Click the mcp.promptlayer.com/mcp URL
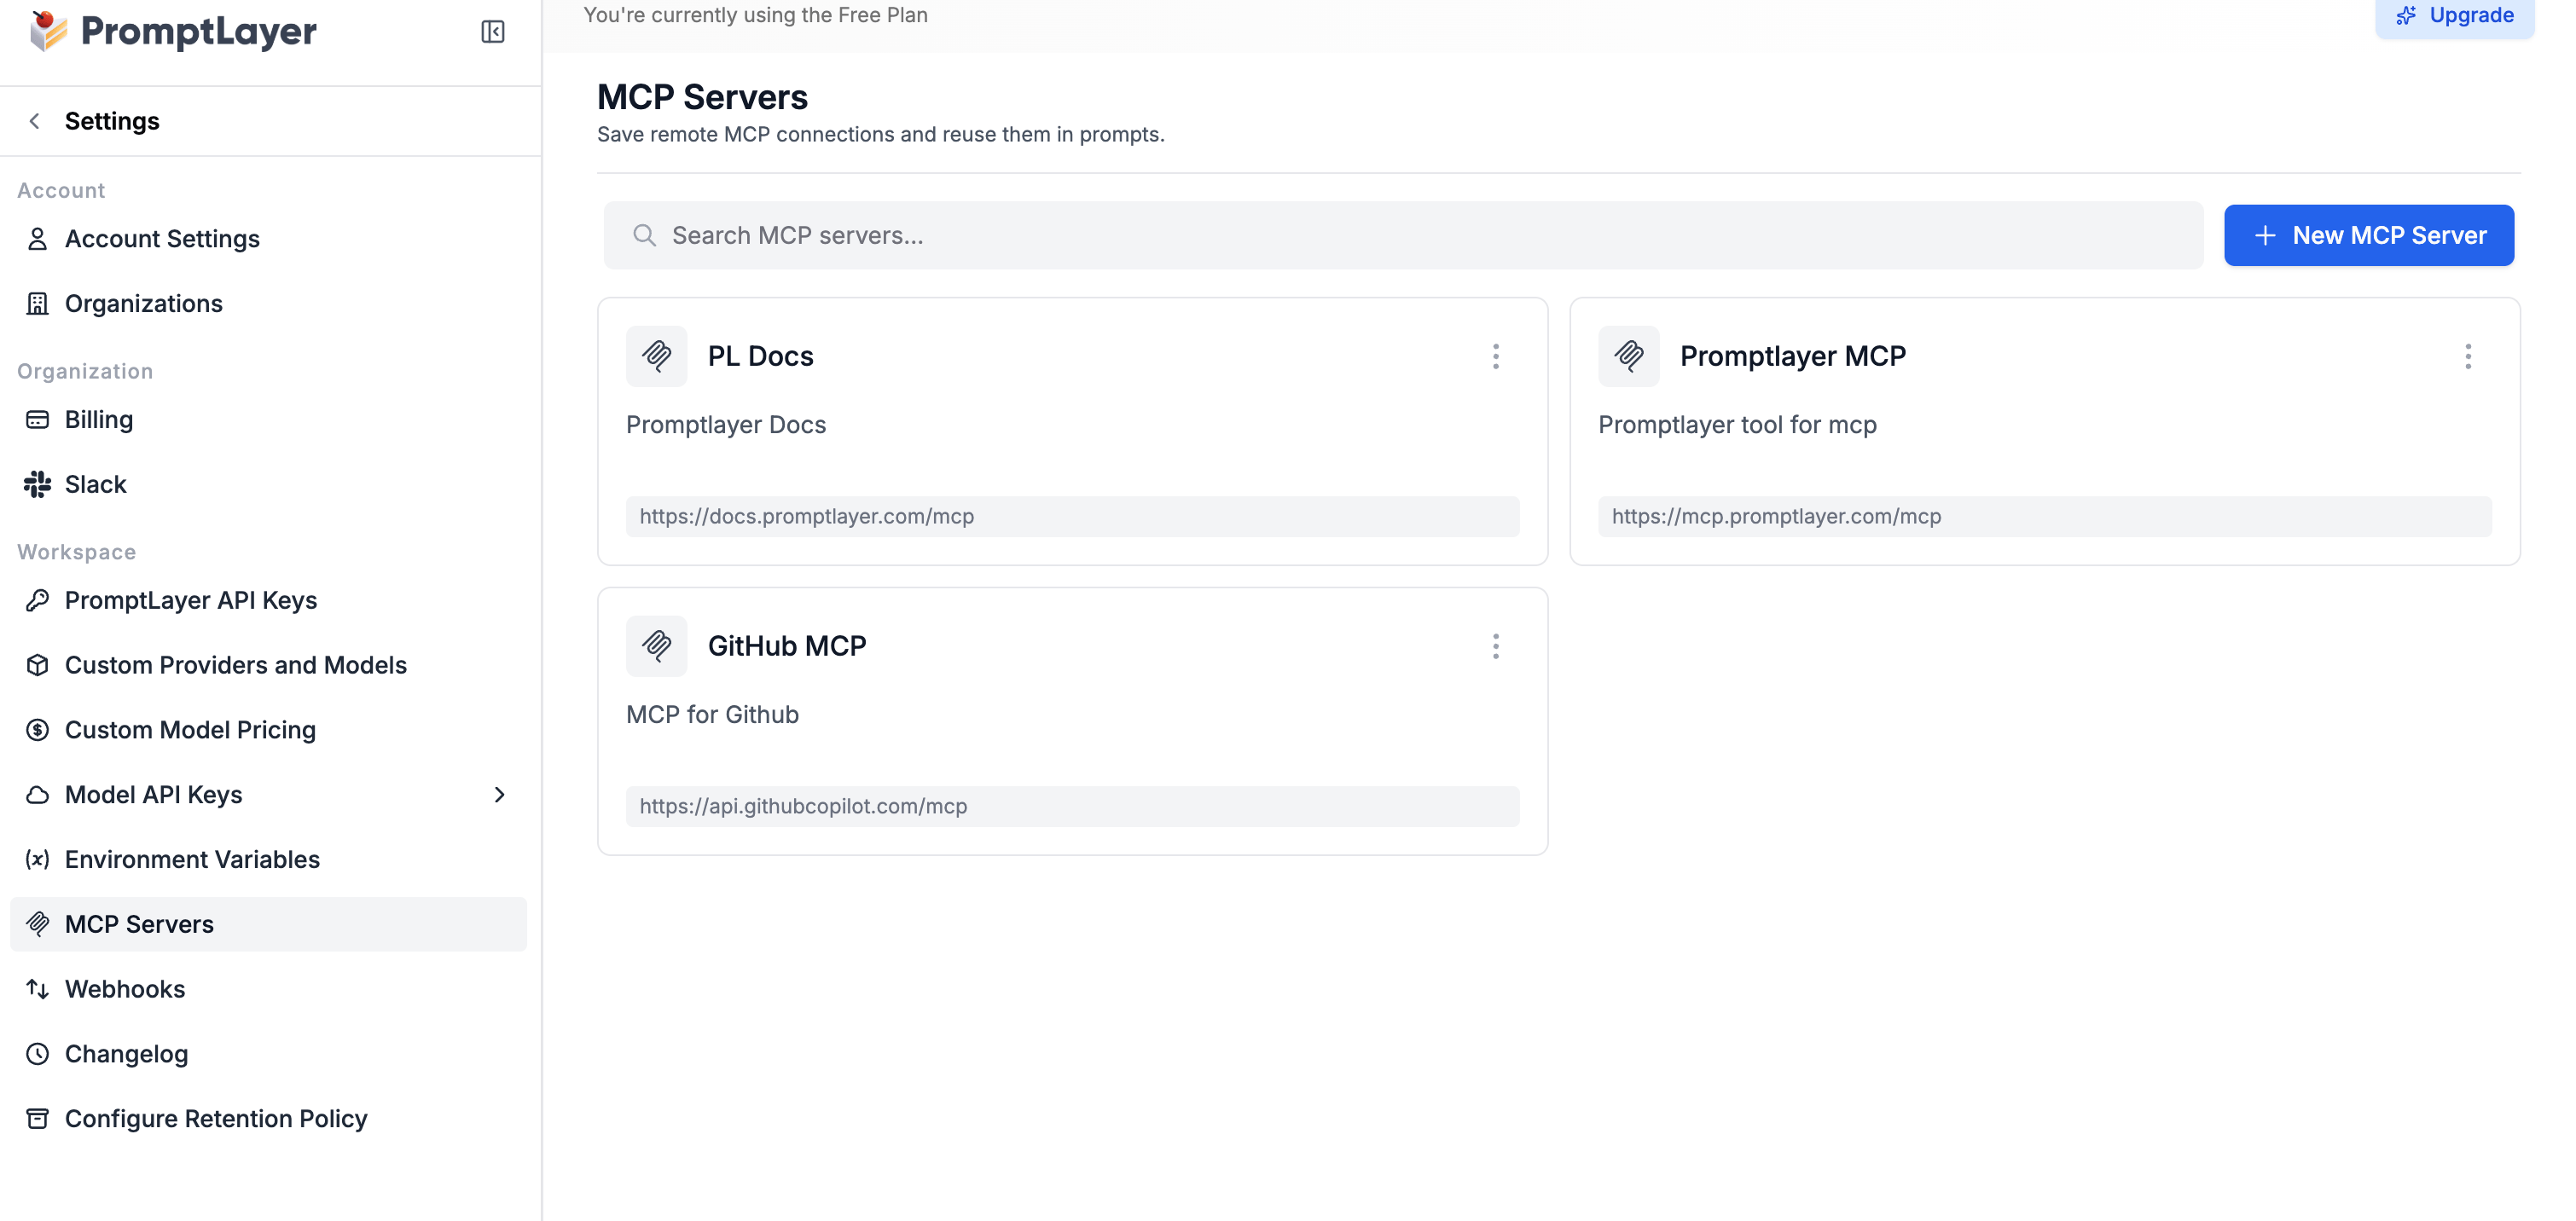 (1776, 516)
